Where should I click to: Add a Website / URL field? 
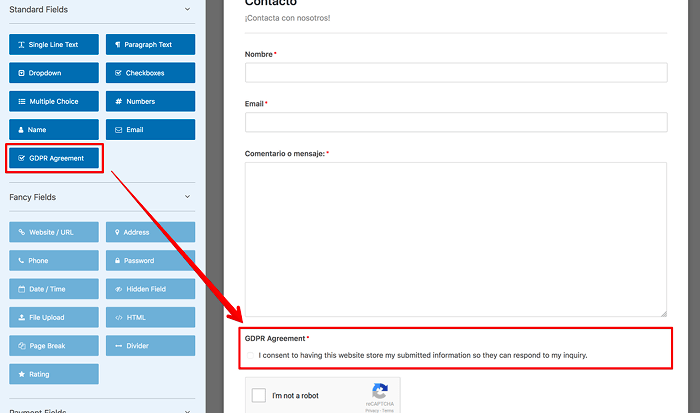coord(54,232)
